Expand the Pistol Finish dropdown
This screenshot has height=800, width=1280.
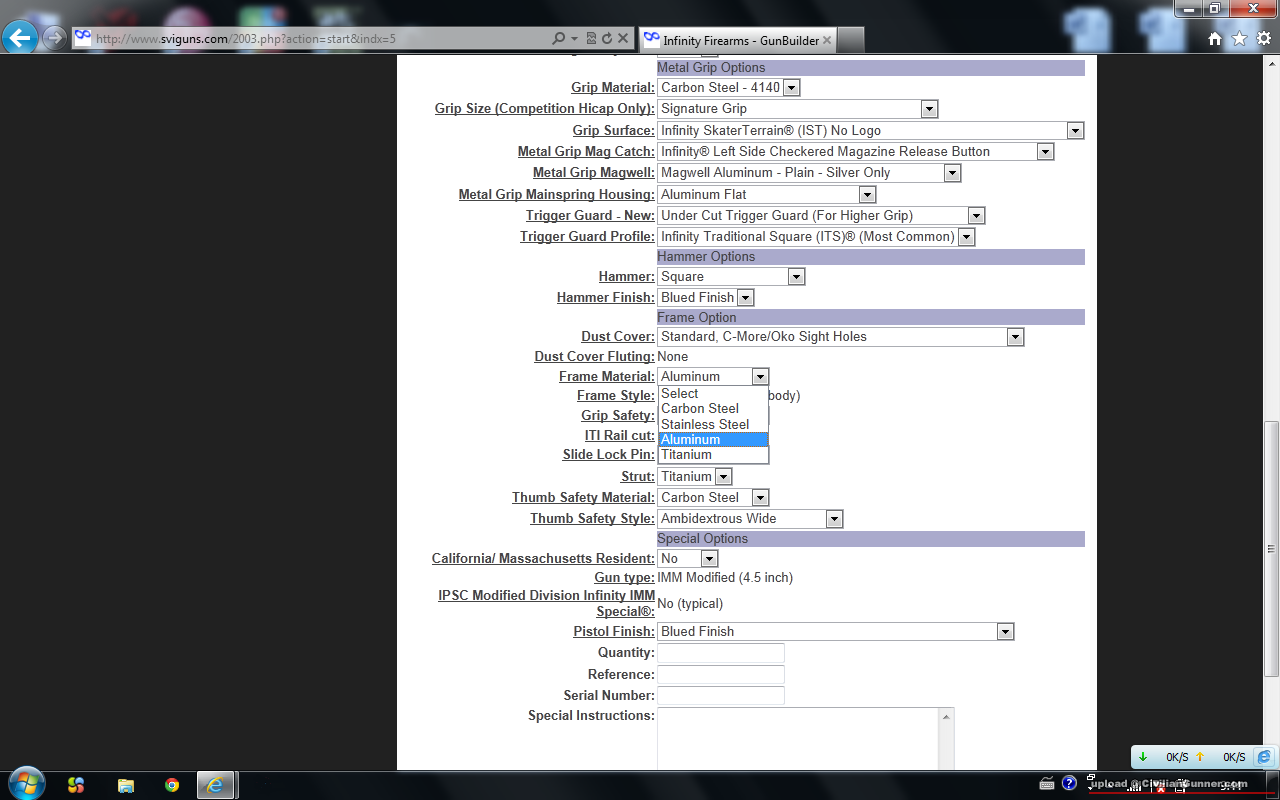click(x=1005, y=632)
